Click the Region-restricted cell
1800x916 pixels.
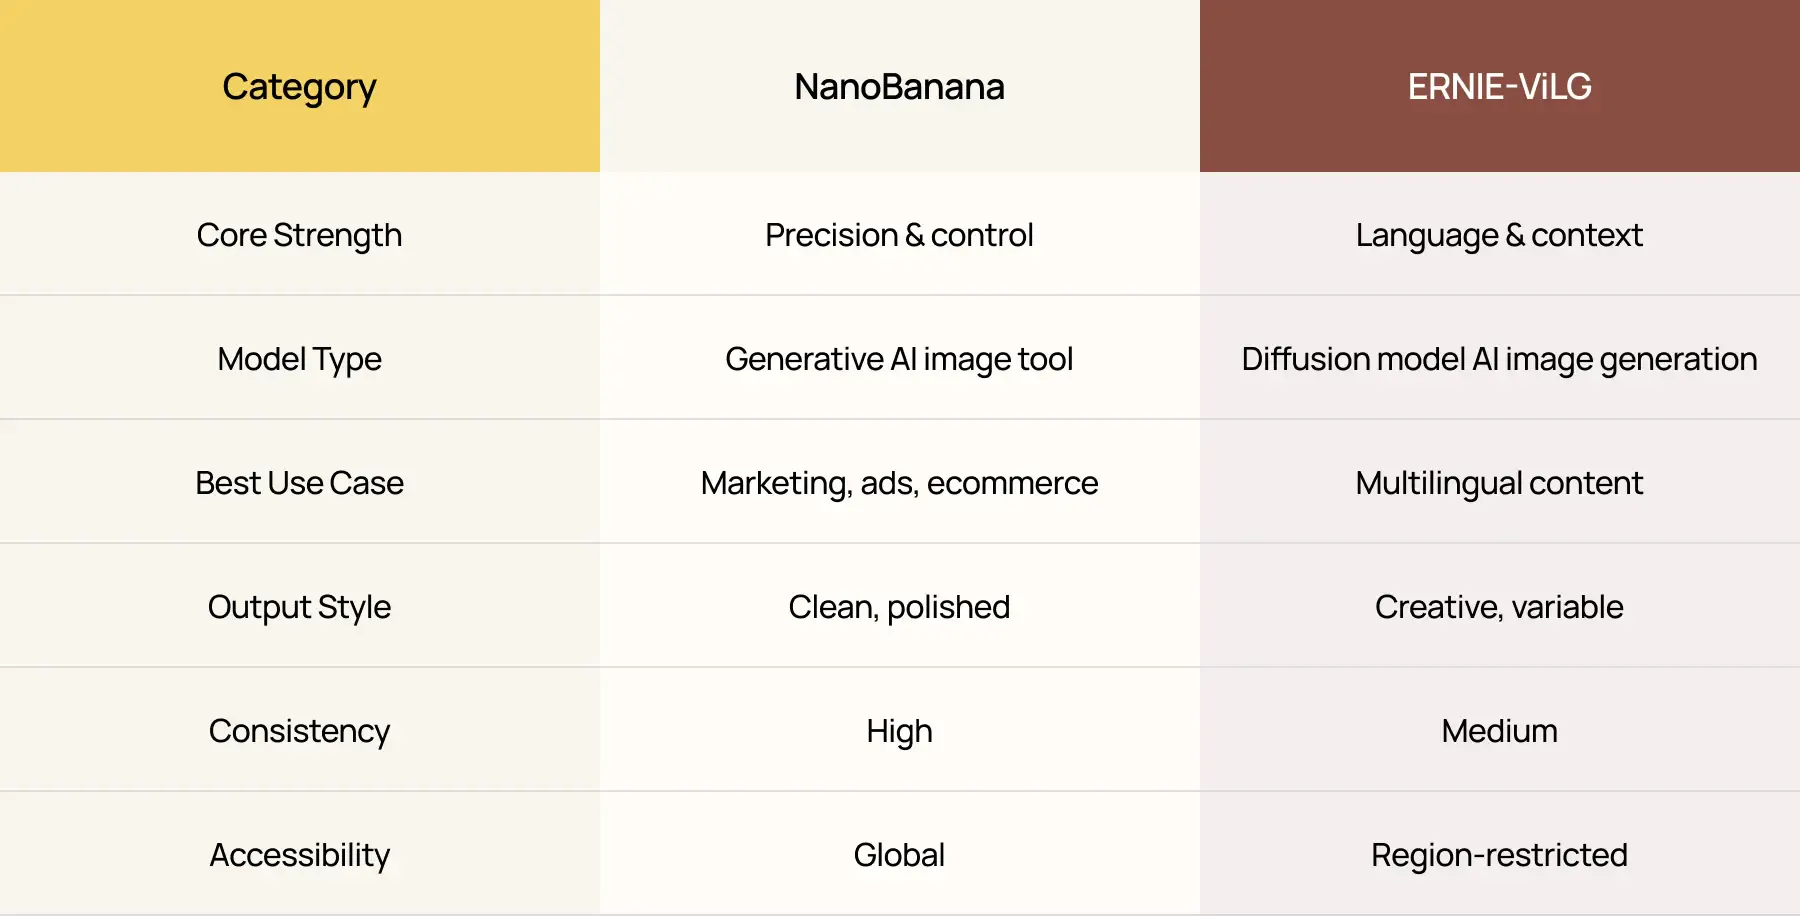[1499, 855]
